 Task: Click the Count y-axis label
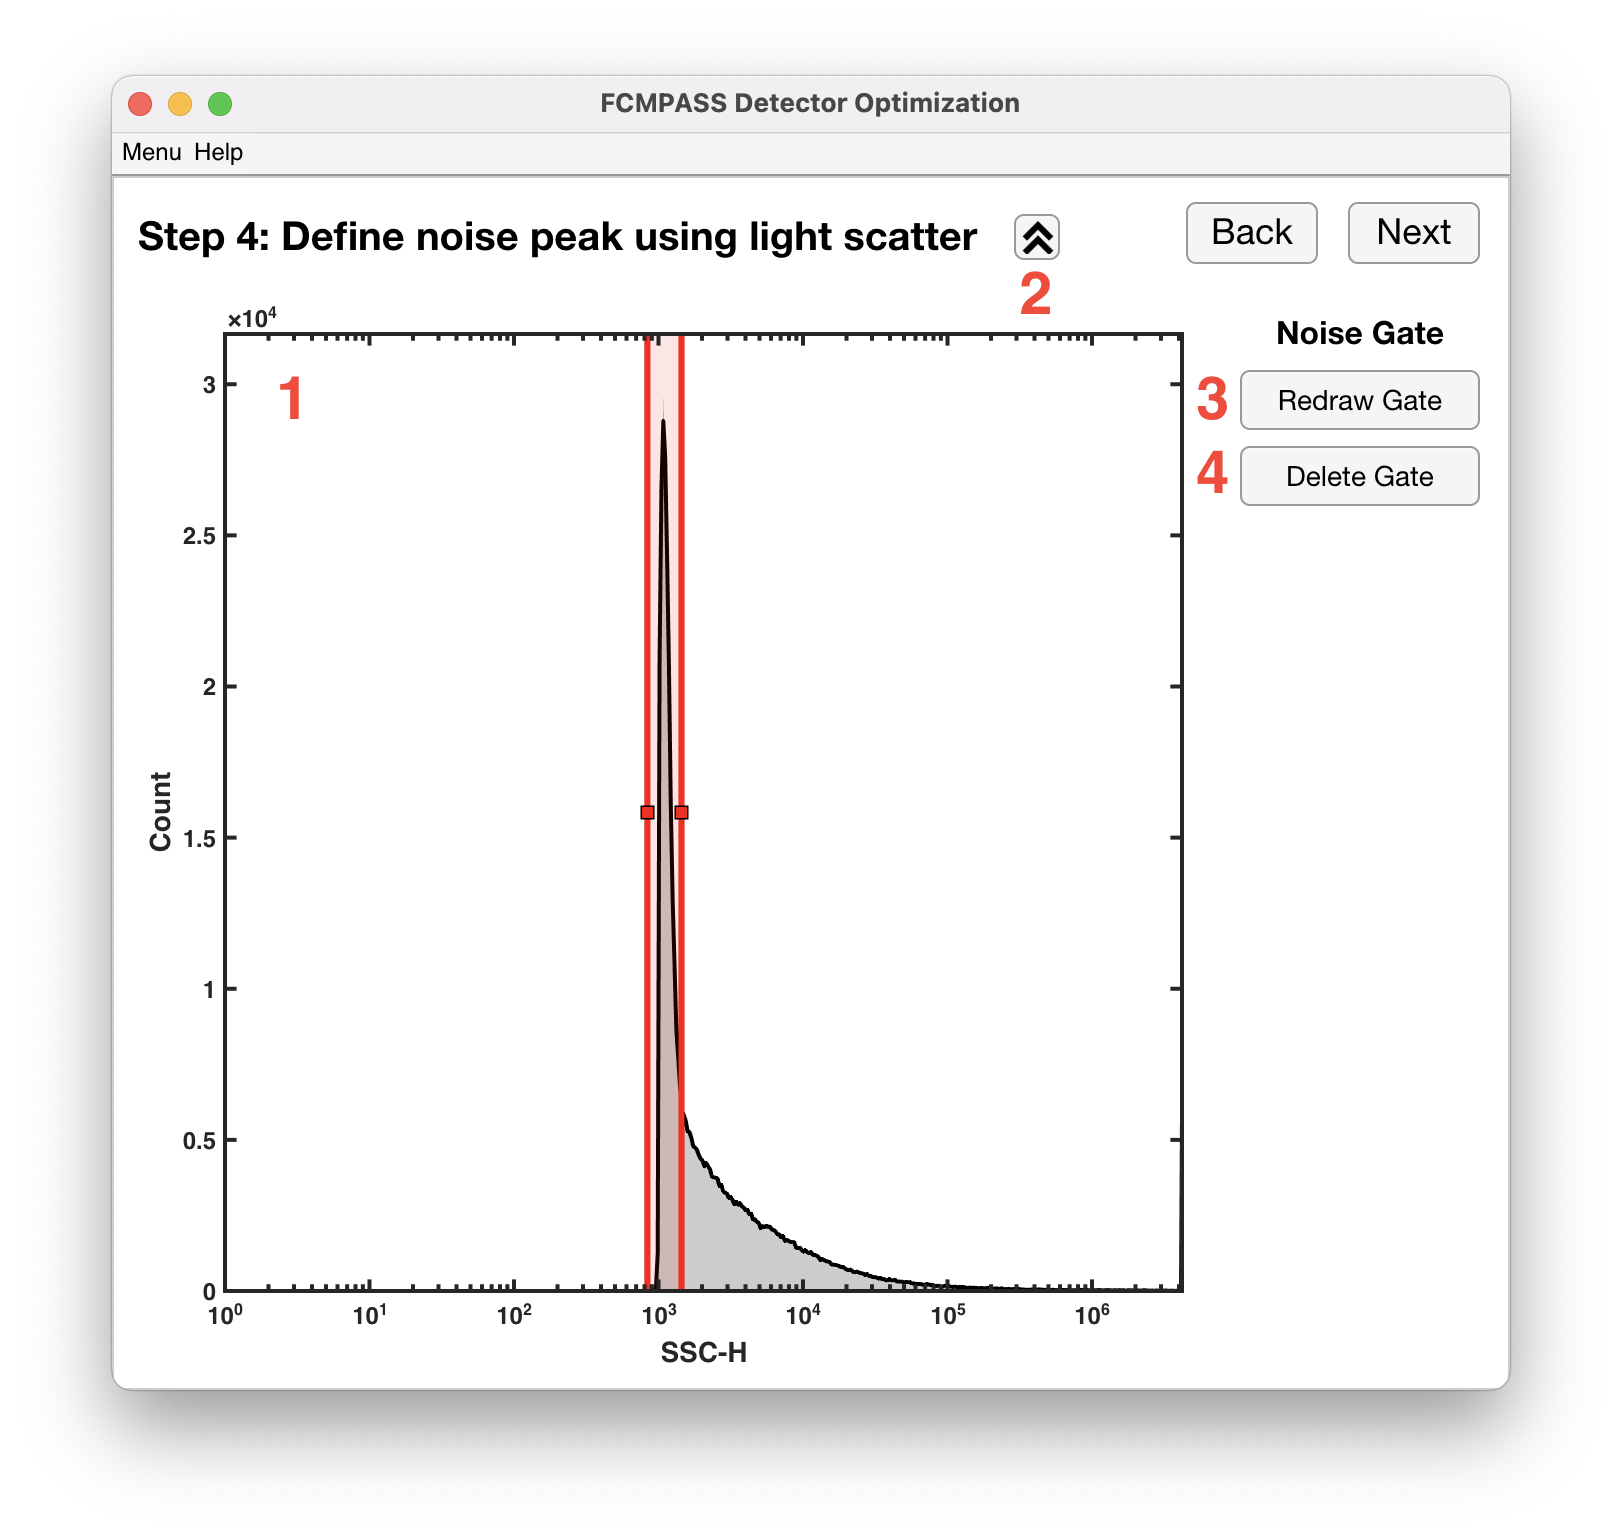(x=160, y=811)
